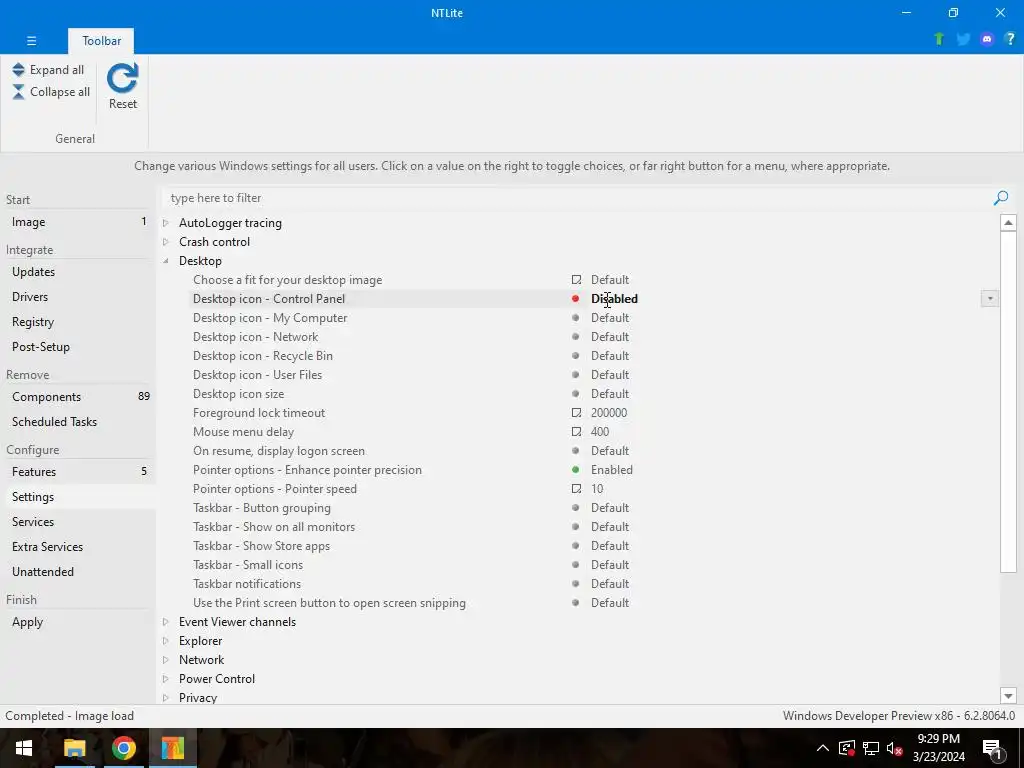Open the taskbar clock and date
Image resolution: width=1024 pixels, height=768 pixels.
click(938, 748)
